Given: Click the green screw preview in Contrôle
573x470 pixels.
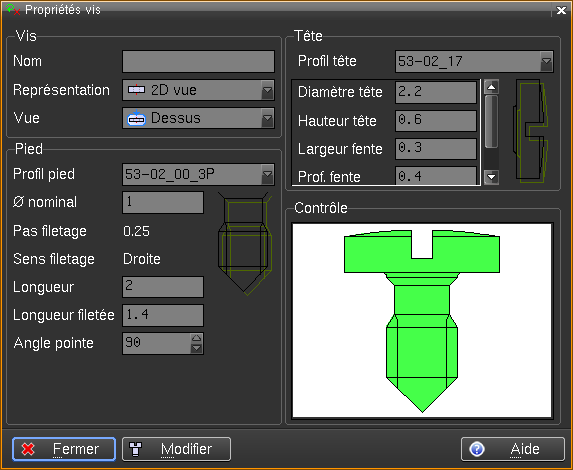Looking at the screenshot, I should [422, 321].
